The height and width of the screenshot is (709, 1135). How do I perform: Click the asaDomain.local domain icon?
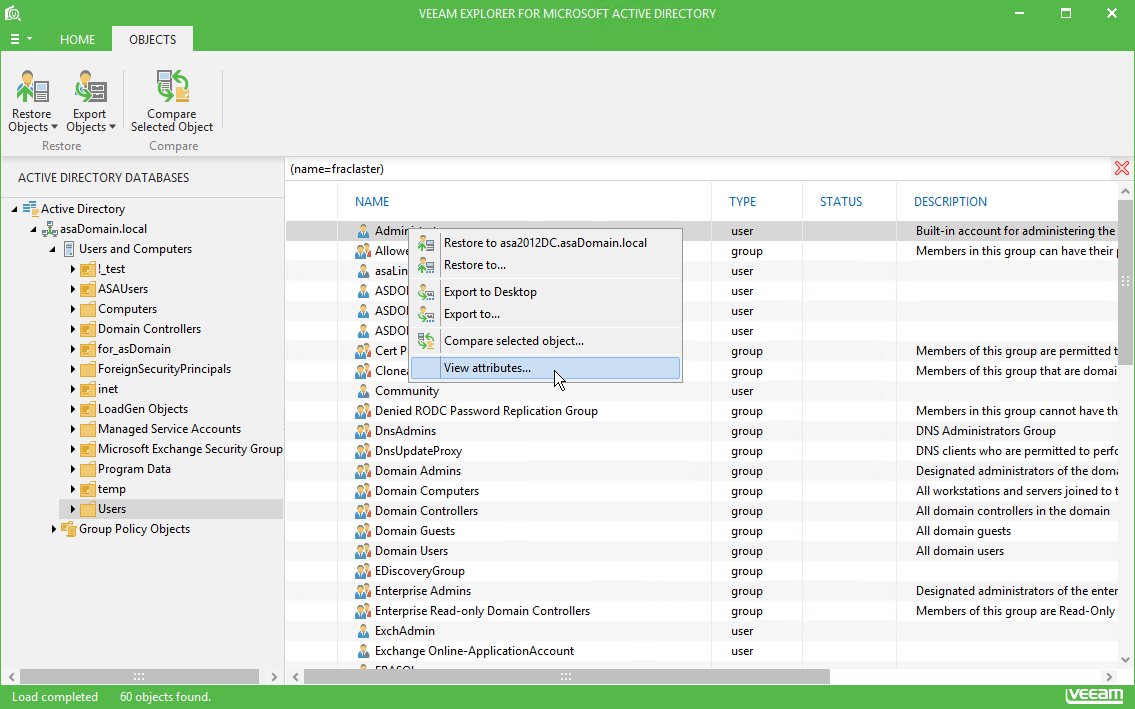[50, 230]
